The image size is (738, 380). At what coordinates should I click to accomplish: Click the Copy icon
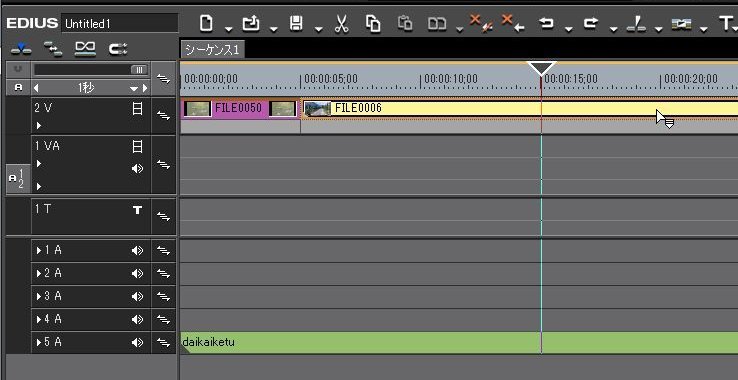373,24
